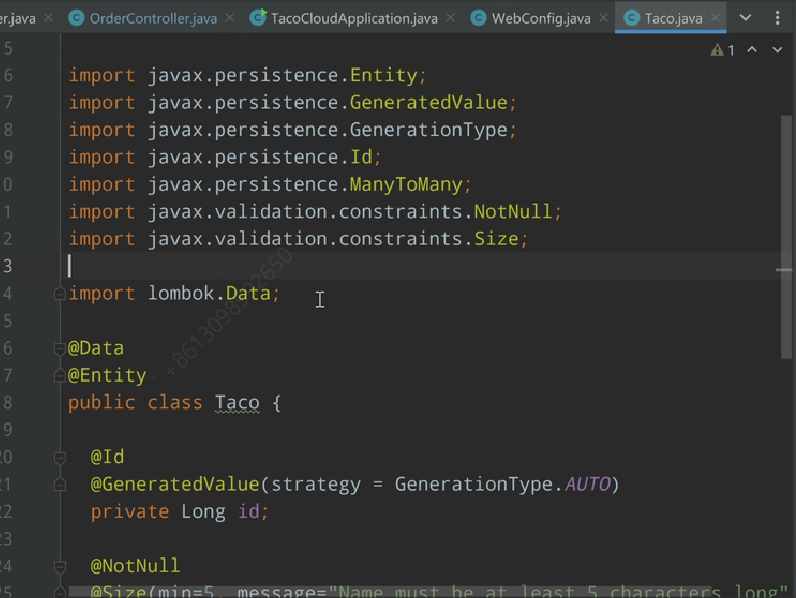
Task: Click the Taco class name
Action: point(237,403)
